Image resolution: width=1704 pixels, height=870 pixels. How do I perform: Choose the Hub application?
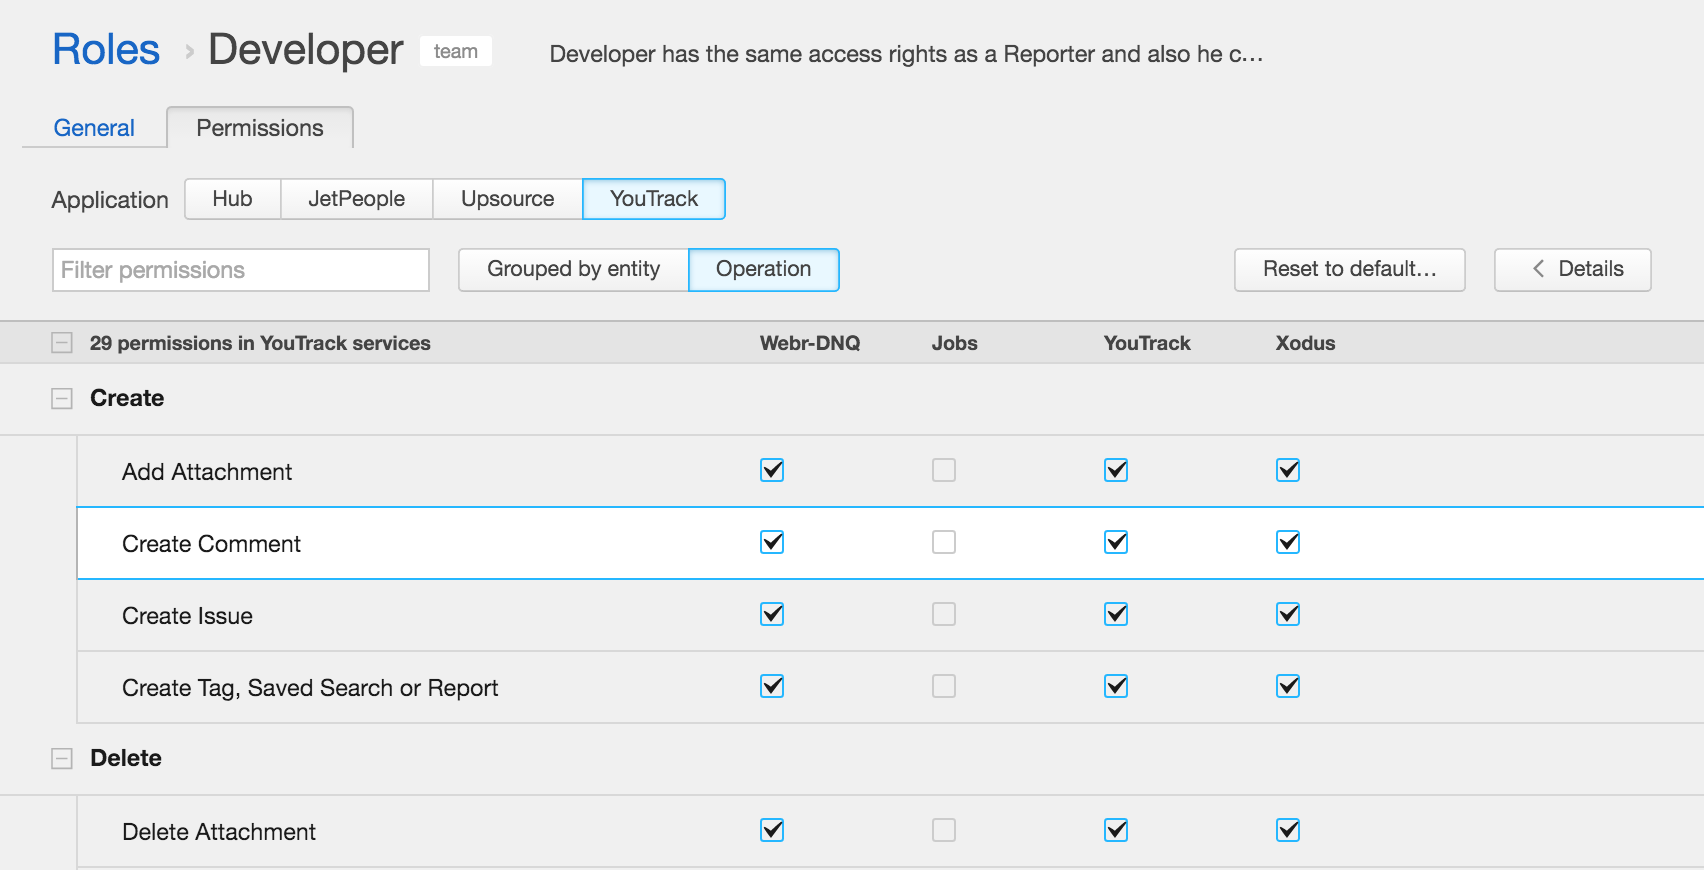233,199
